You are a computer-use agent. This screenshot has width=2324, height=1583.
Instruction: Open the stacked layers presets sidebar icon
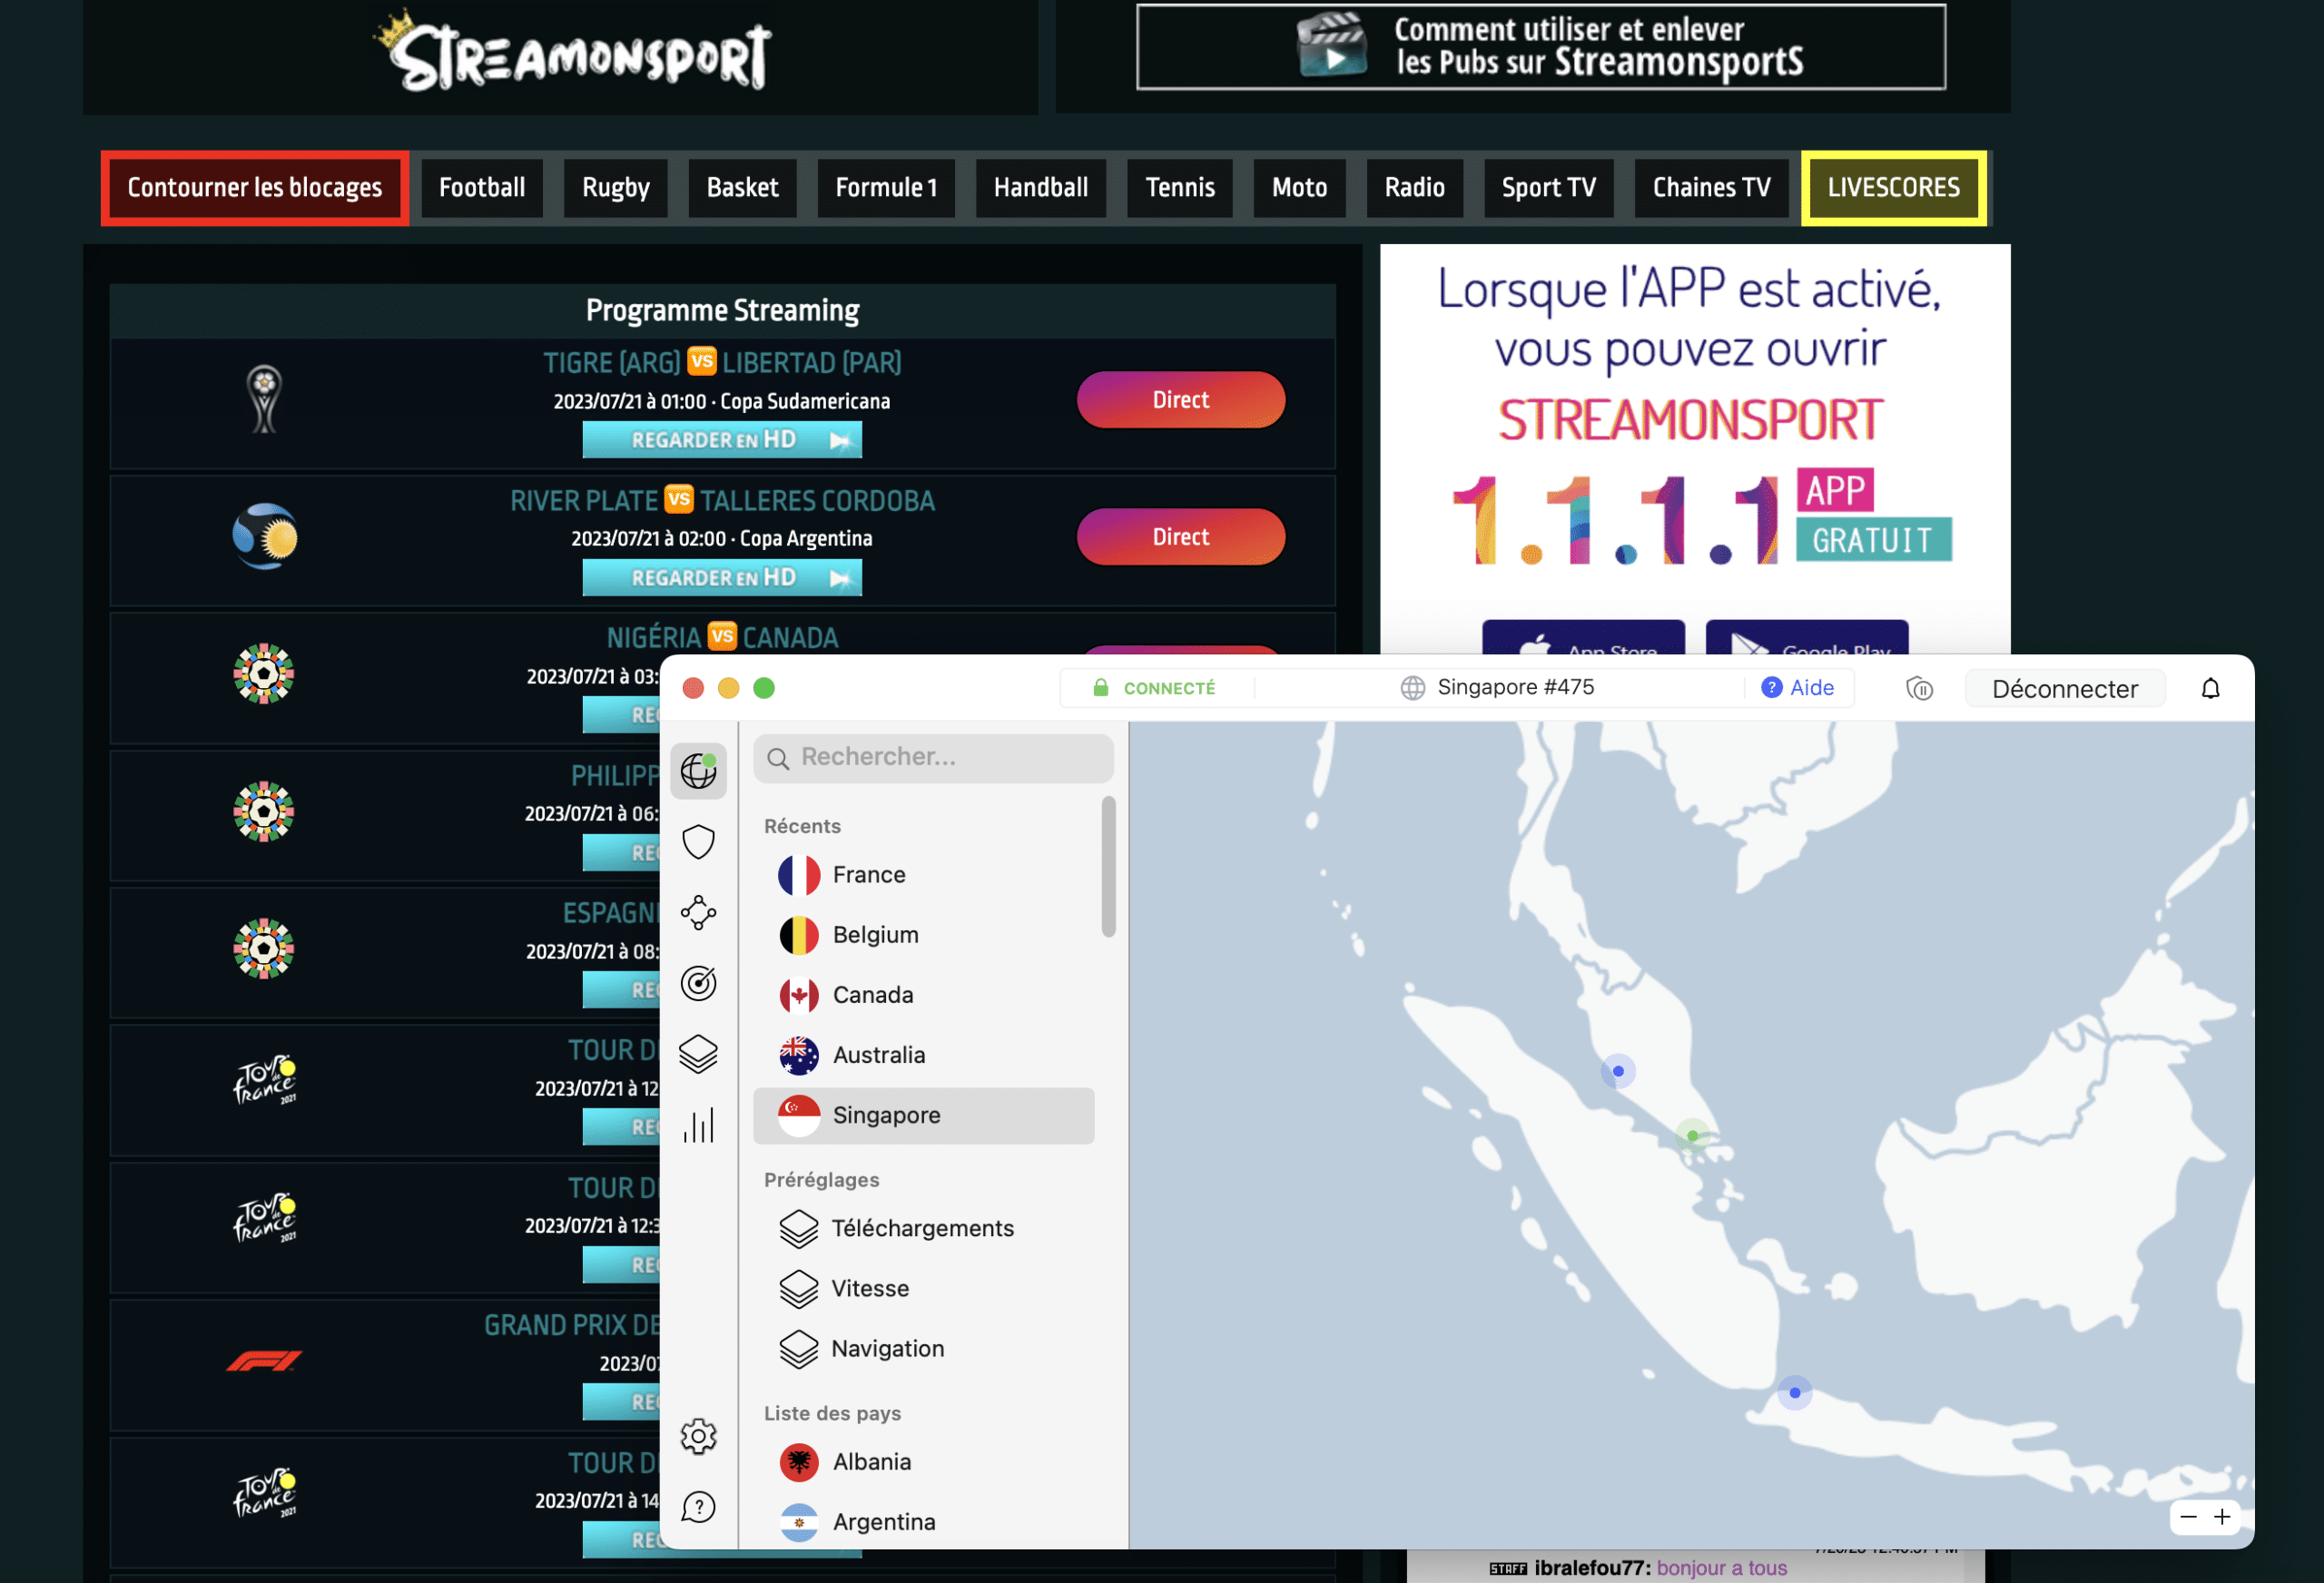(698, 1054)
